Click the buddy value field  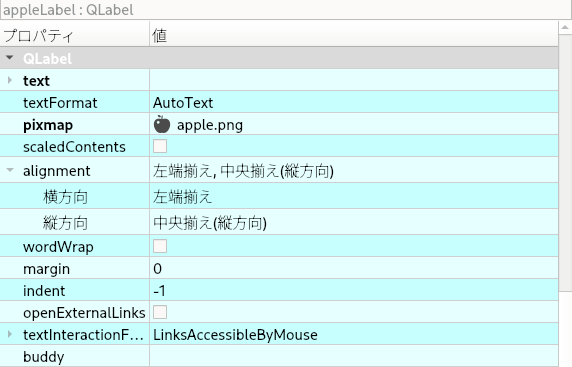click(354, 356)
